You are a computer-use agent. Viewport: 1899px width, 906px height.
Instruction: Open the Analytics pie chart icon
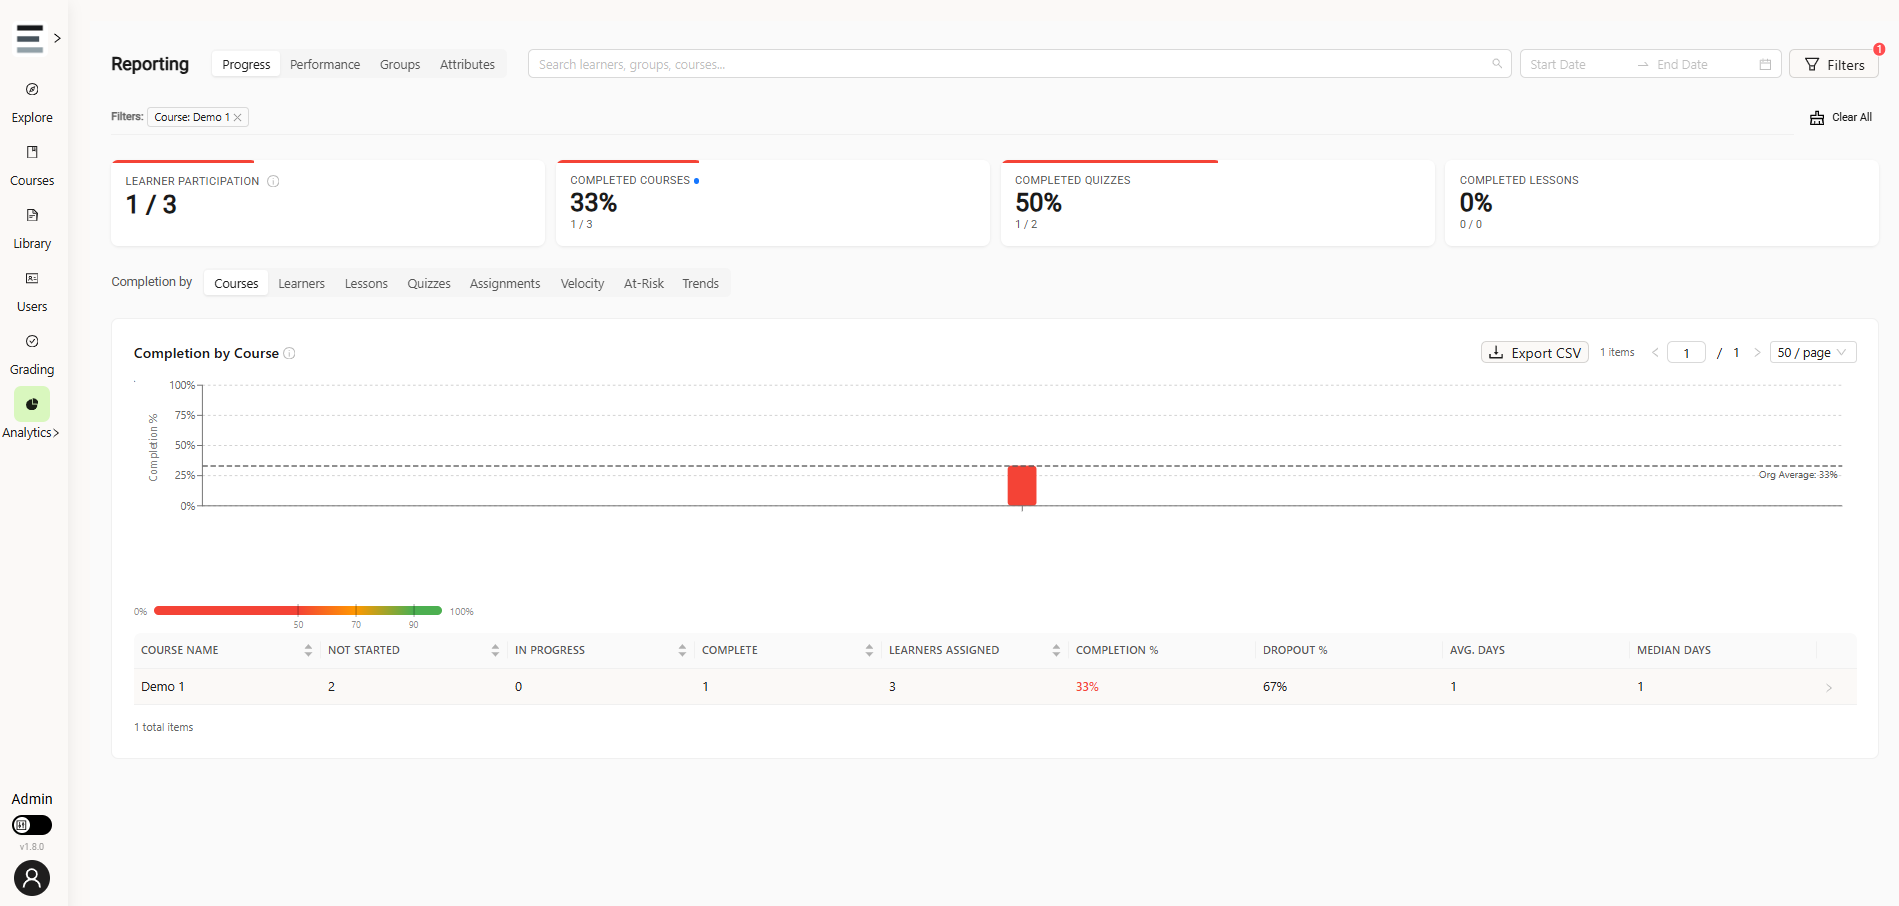tap(32, 404)
